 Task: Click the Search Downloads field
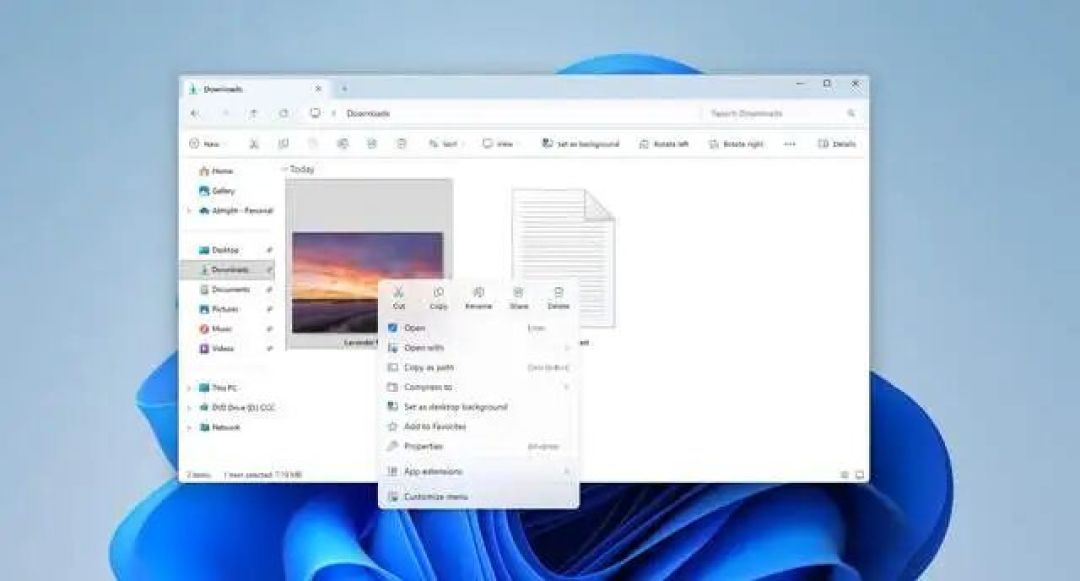pos(782,114)
